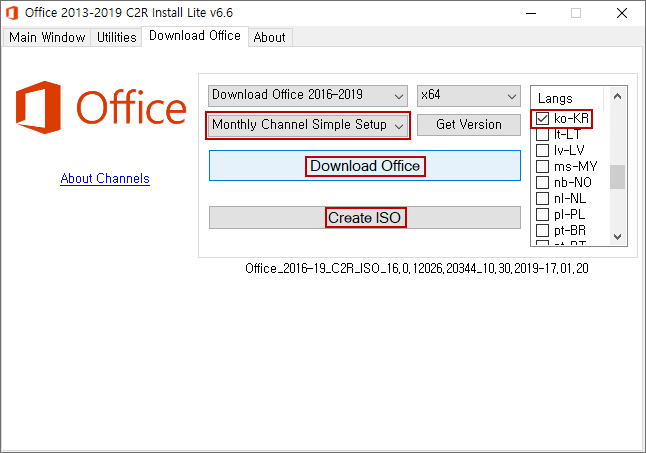The height and width of the screenshot is (453, 646).
Task: Click the Langs header label
Action: (x=555, y=98)
